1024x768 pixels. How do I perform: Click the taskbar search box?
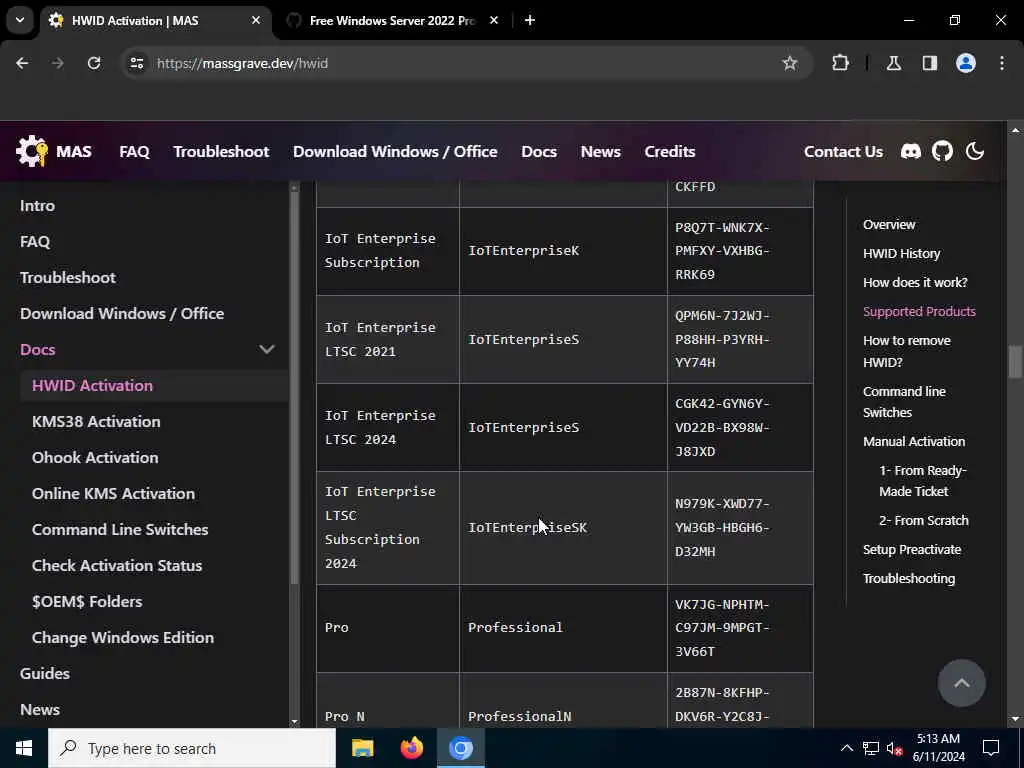[192, 748]
